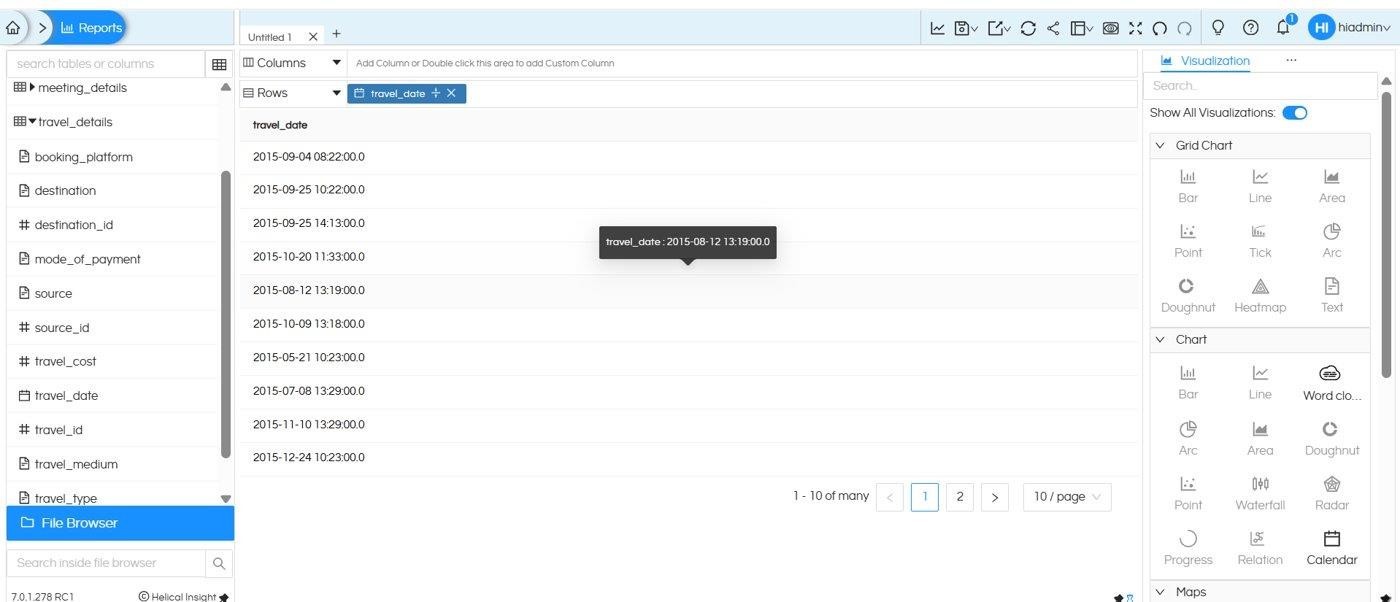Viewport: 1400px width, 602px height.
Task: Remove travel_date from Rows
Action: [x=451, y=93]
